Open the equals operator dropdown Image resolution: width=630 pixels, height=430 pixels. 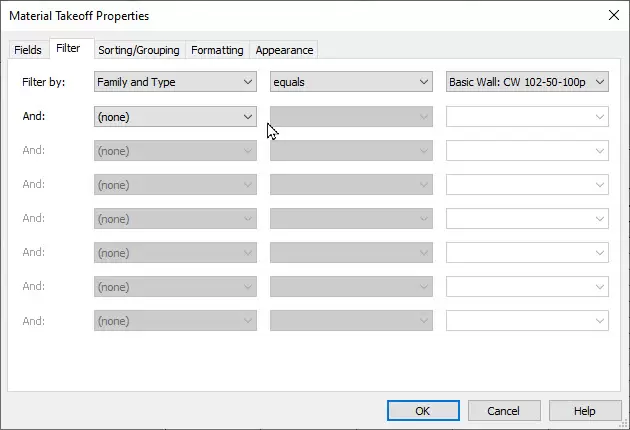pyautogui.click(x=350, y=82)
